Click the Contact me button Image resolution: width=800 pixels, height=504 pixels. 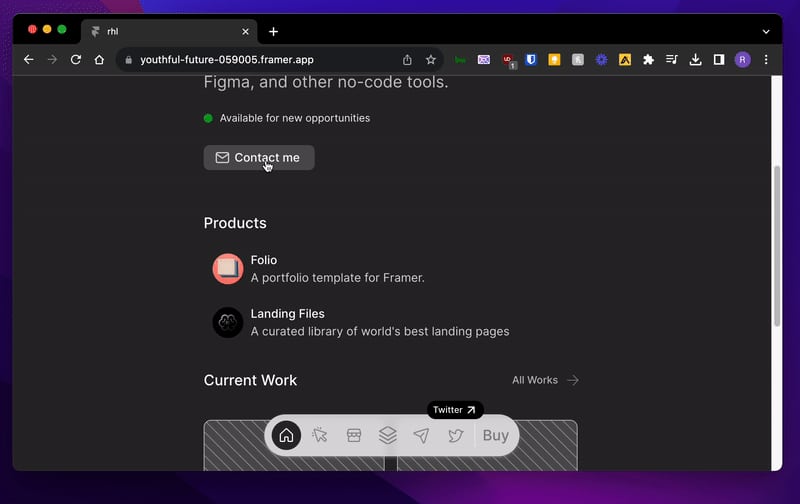pos(259,158)
